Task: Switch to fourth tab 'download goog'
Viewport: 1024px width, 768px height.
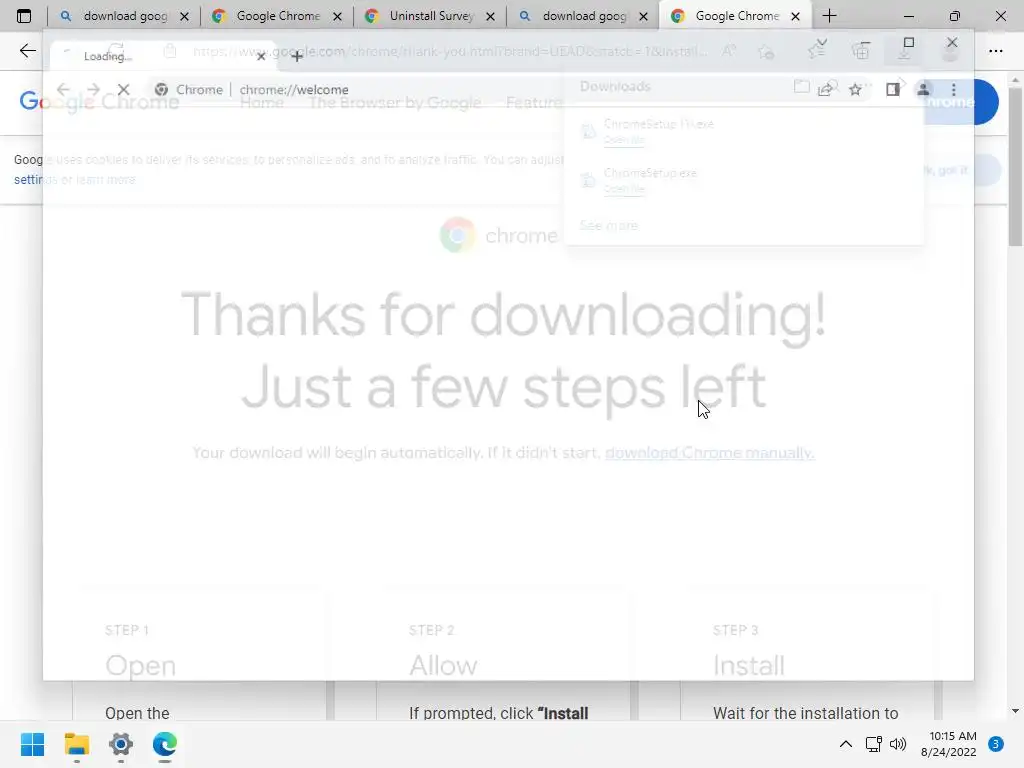Action: [x=583, y=16]
